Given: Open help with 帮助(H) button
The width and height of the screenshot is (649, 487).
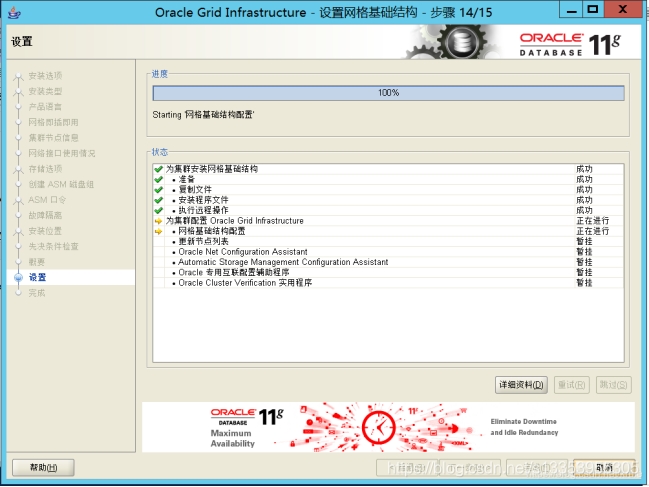Looking at the screenshot, I should [43, 468].
